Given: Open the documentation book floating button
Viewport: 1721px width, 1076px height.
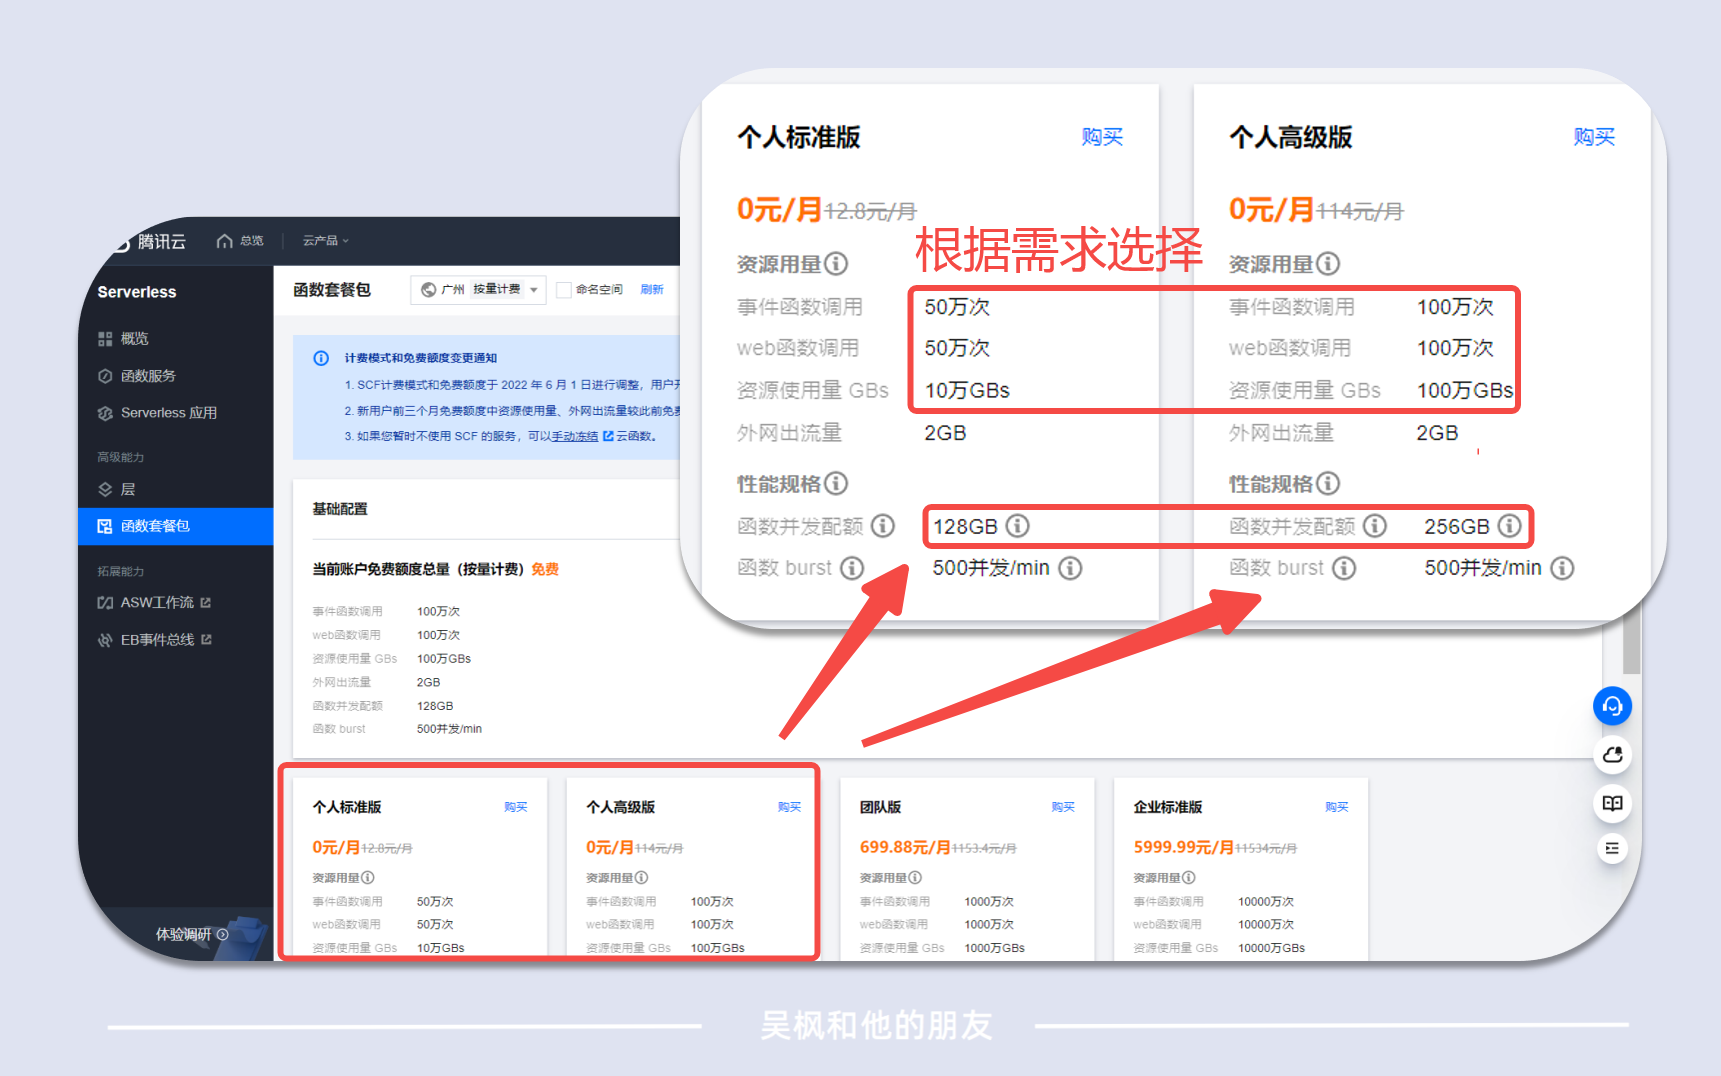Looking at the screenshot, I should (1612, 803).
